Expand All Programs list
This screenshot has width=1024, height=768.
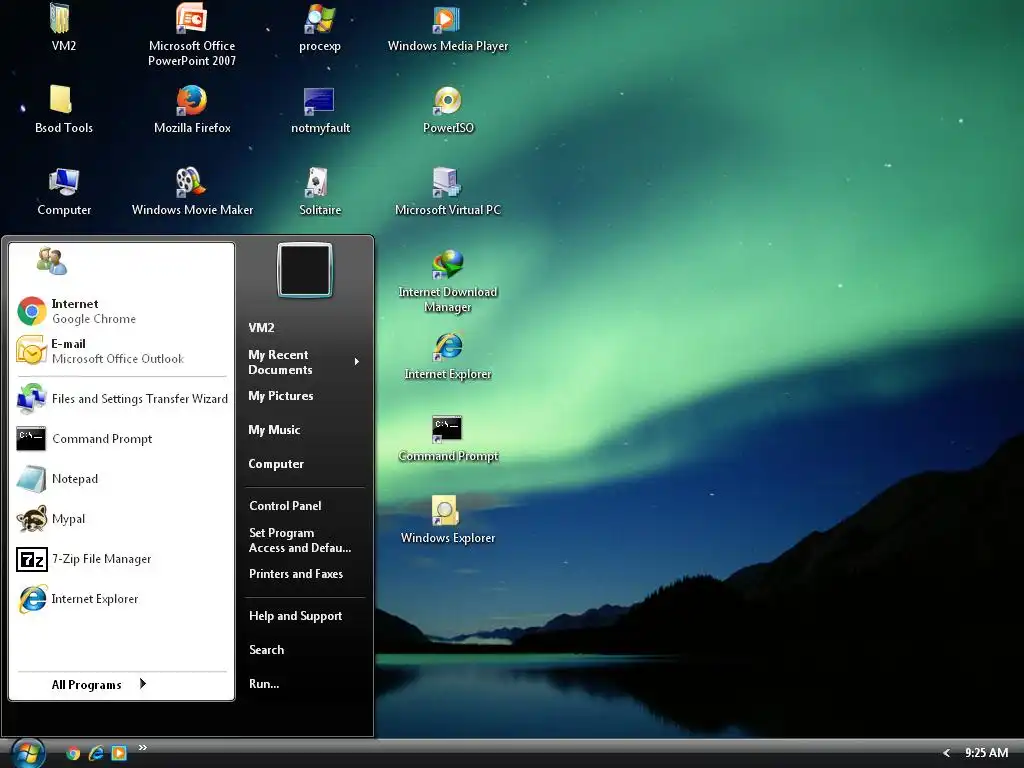99,684
